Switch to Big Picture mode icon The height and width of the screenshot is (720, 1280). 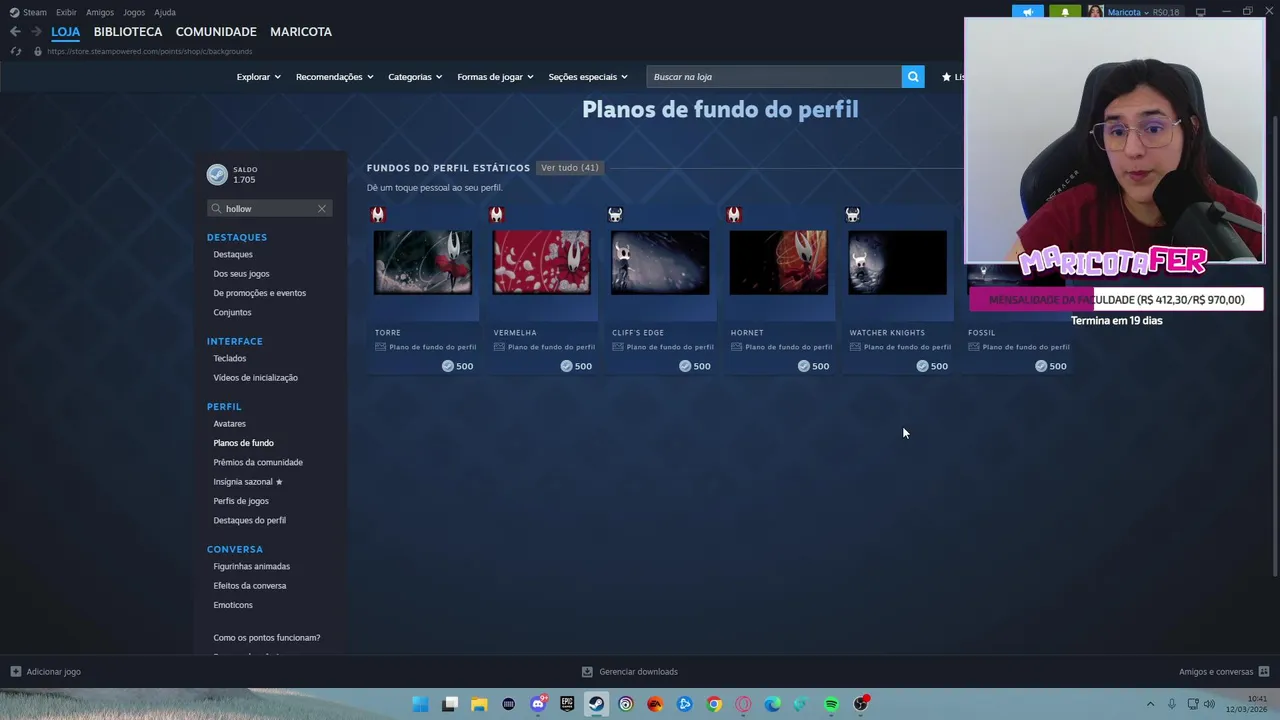tap(1201, 12)
